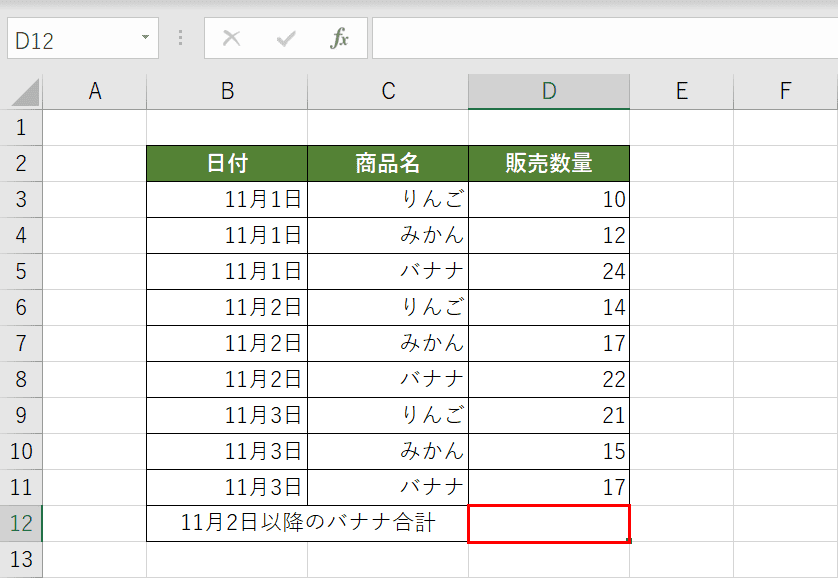Click the 11月2日 cell in row 7
838x578 pixels.
point(227,343)
